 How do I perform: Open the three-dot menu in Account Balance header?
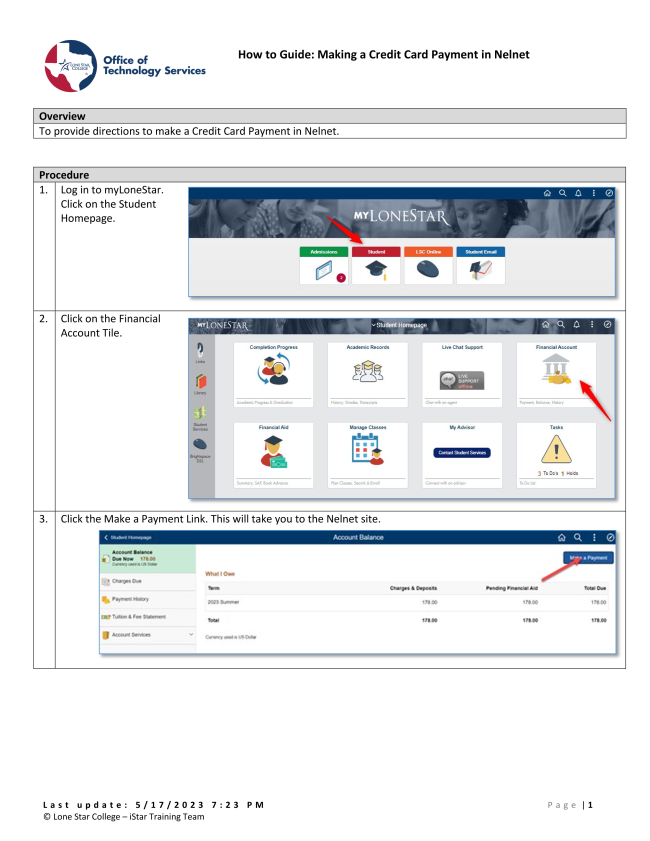coord(594,537)
